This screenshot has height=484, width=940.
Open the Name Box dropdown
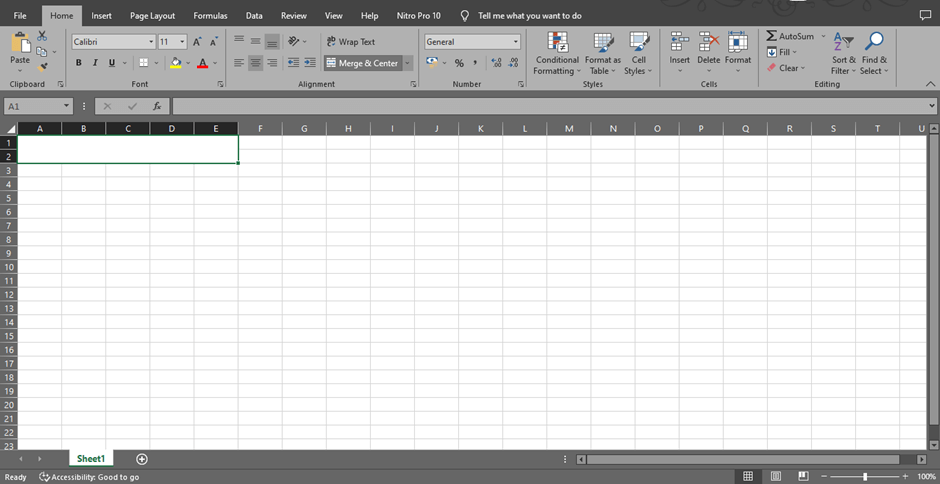(x=67, y=106)
